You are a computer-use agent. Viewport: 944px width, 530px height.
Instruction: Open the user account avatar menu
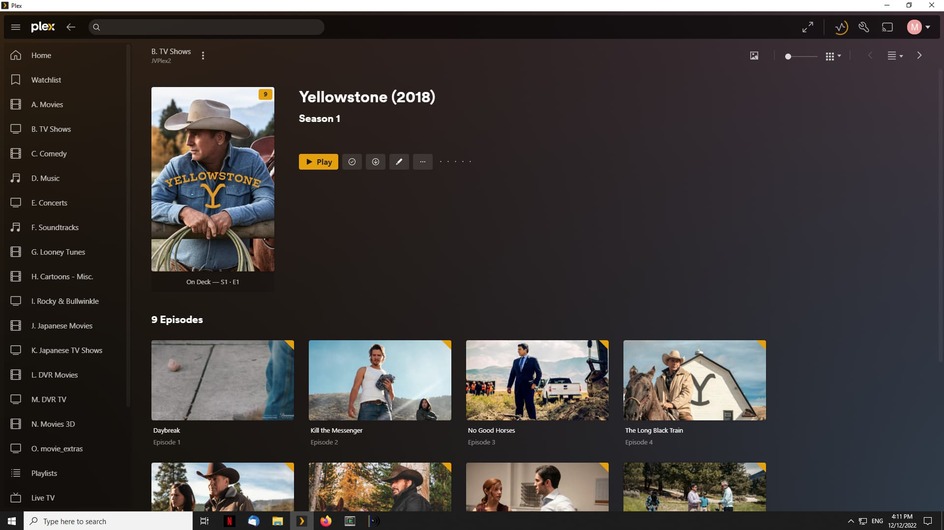(x=919, y=27)
